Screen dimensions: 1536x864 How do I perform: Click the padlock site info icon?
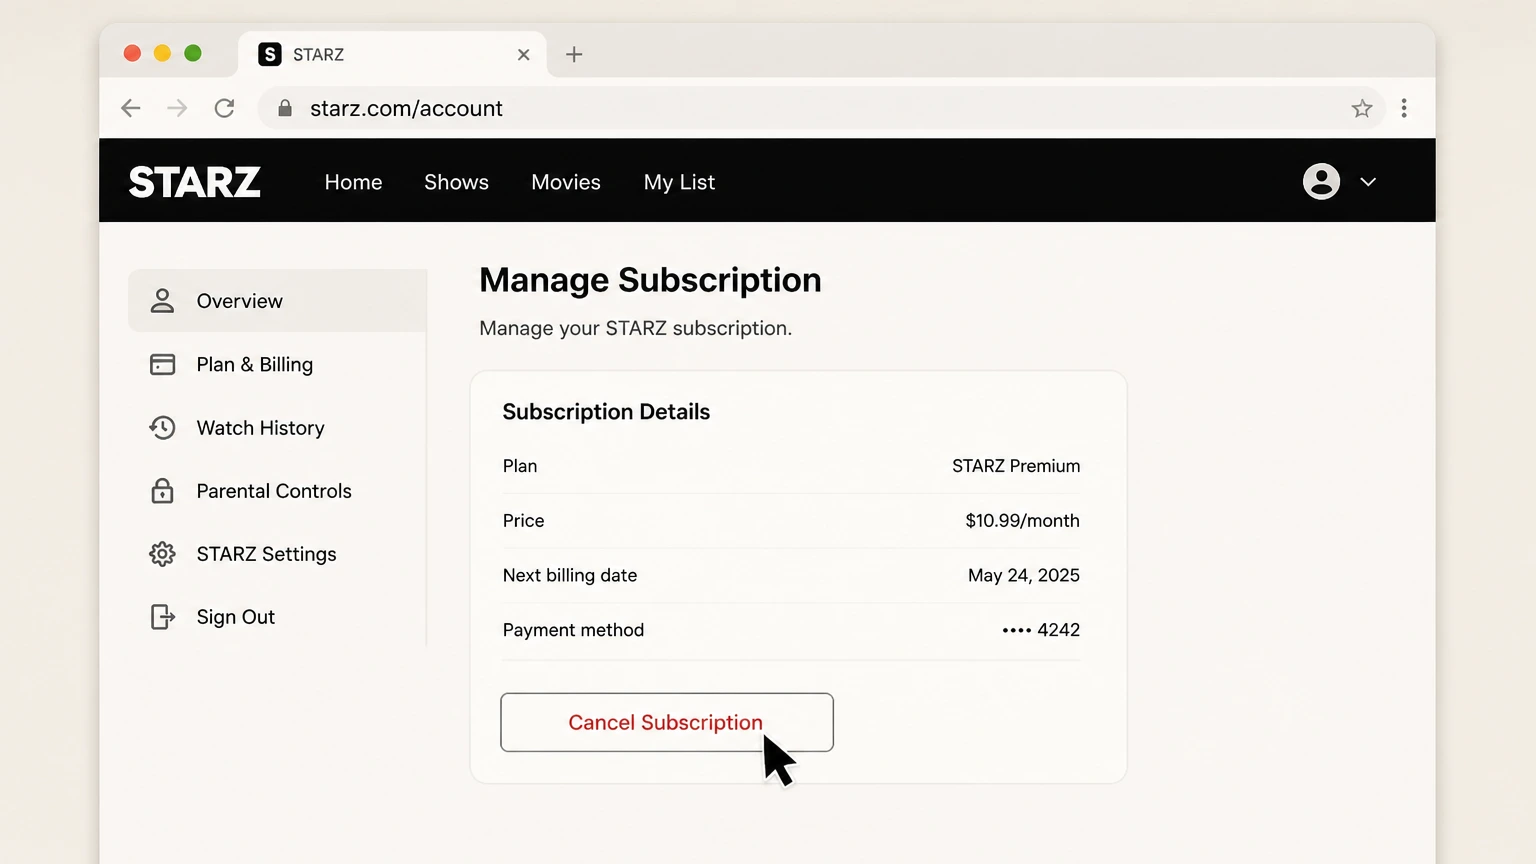tap(285, 108)
